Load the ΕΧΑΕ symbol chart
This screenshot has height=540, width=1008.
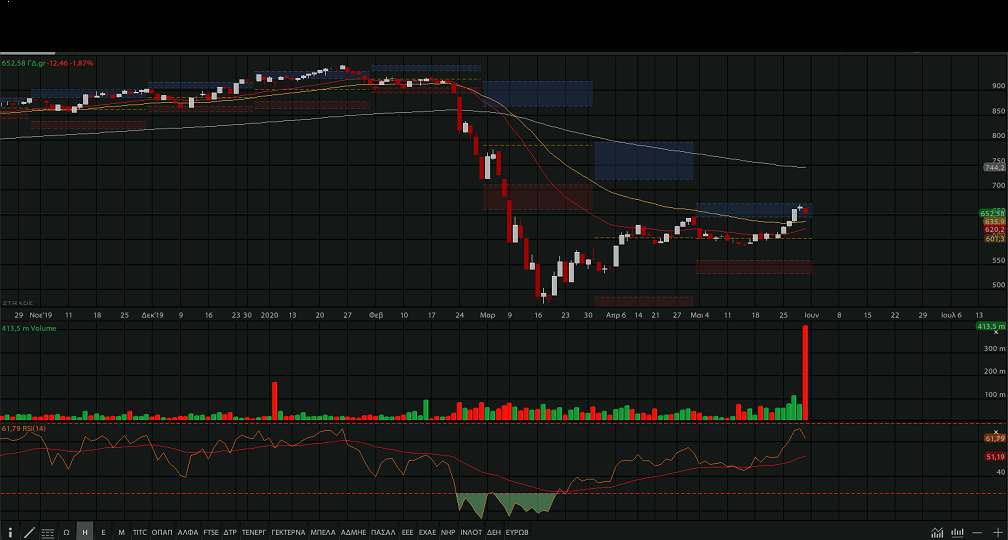click(428, 532)
